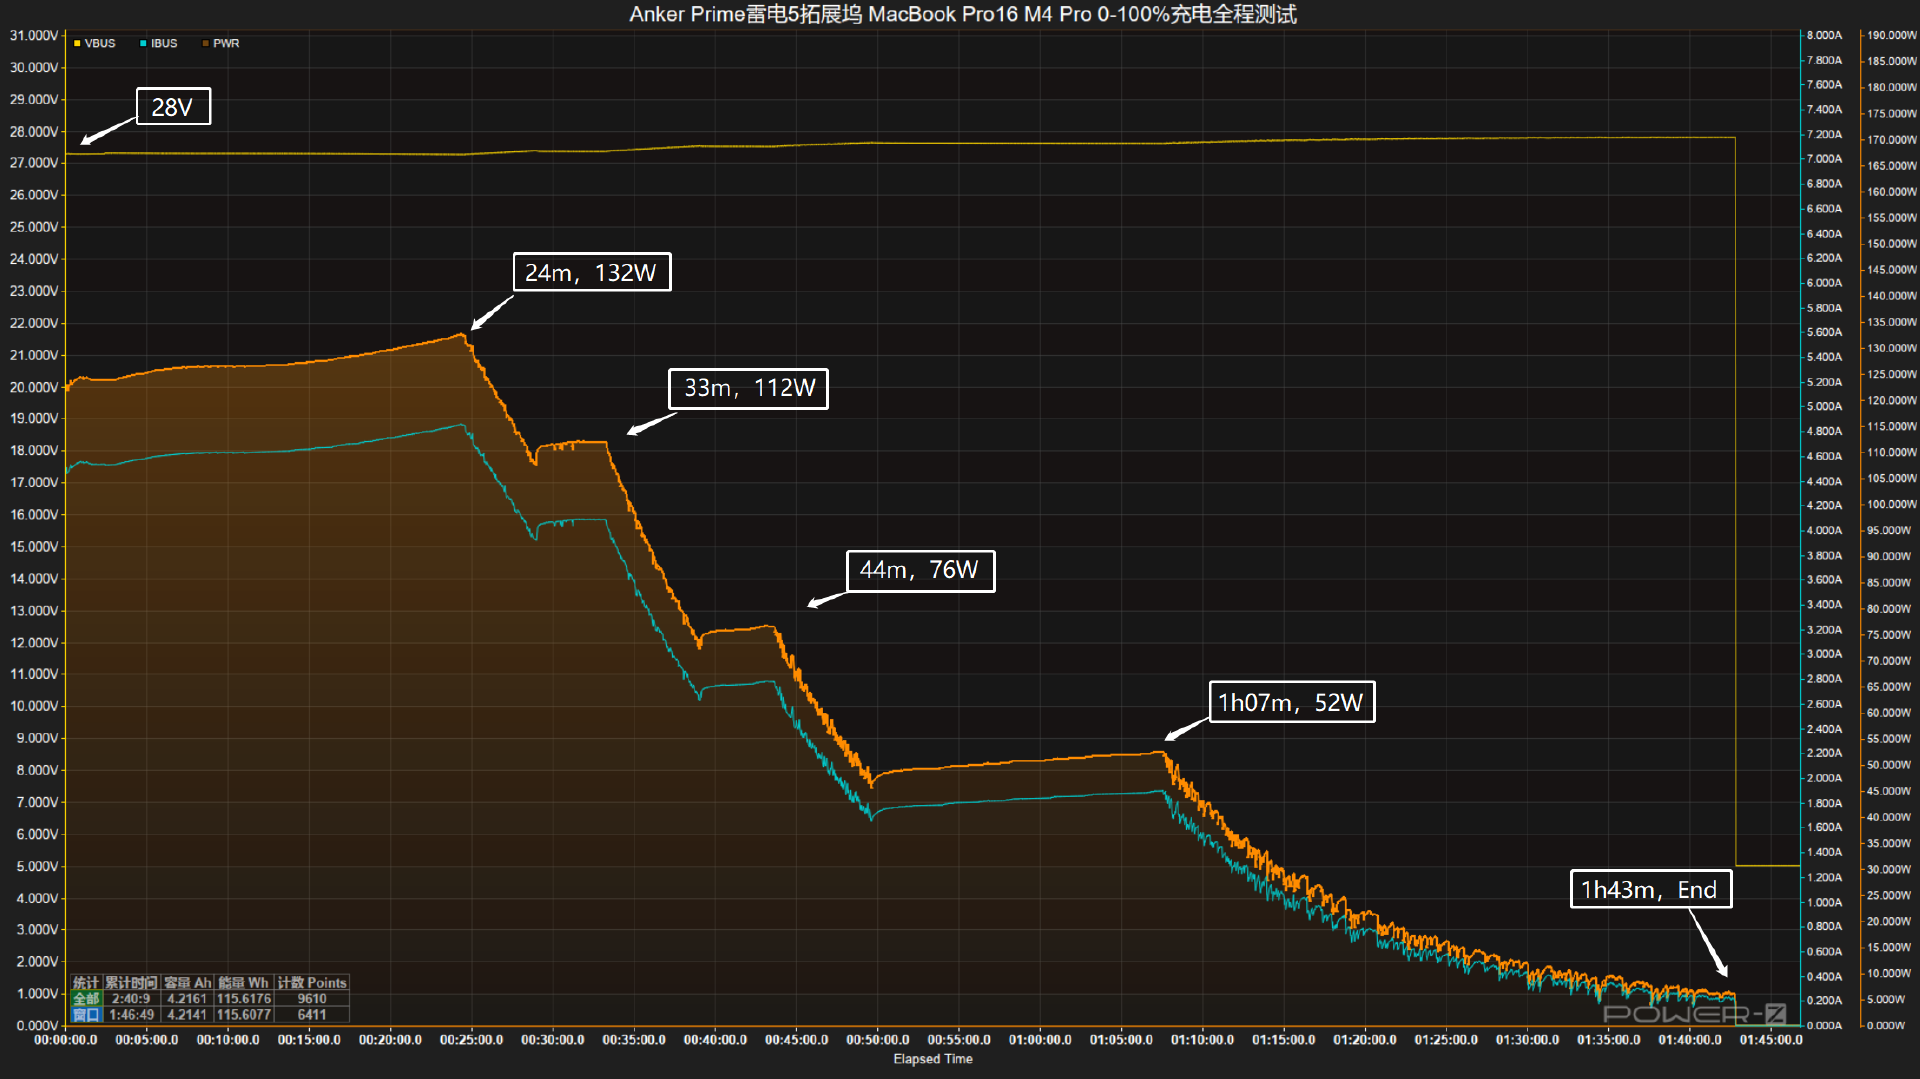Click the 100.000W label on power axis
This screenshot has width=1920, height=1079.
coord(1891,504)
